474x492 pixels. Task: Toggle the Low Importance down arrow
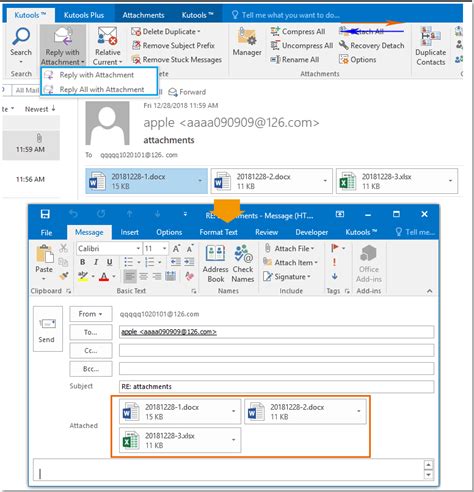[335, 276]
